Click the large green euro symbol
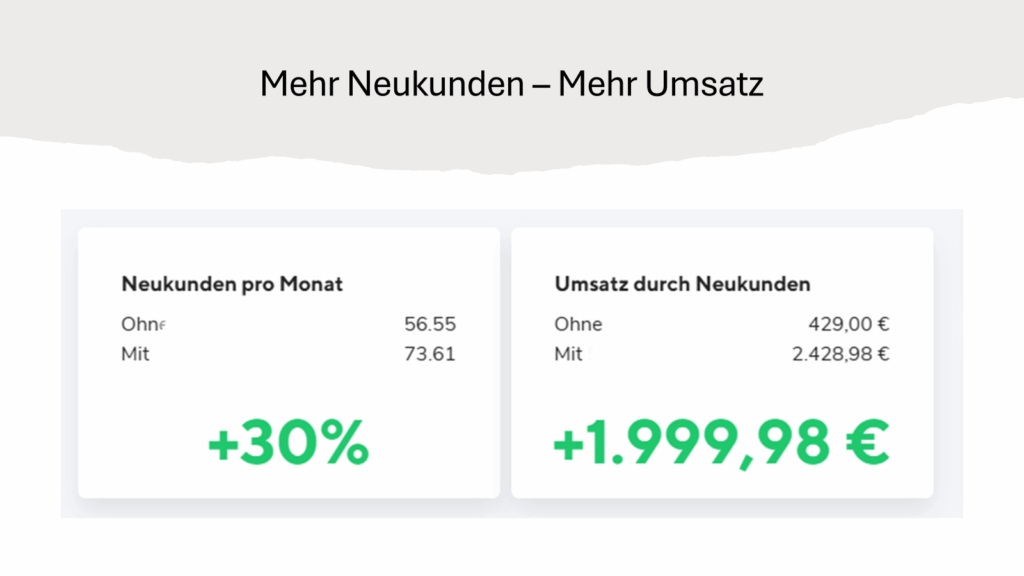This screenshot has height=576, width=1024. [x=863, y=445]
